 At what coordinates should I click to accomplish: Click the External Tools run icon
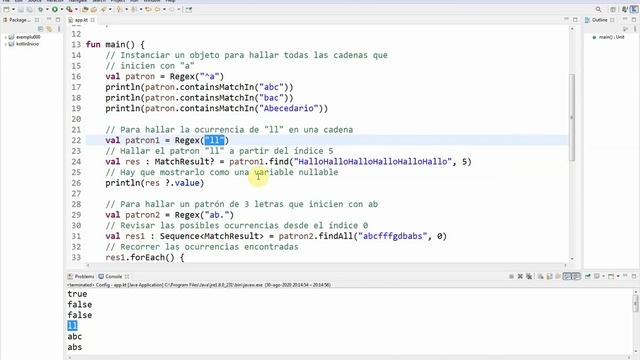(69, 9)
